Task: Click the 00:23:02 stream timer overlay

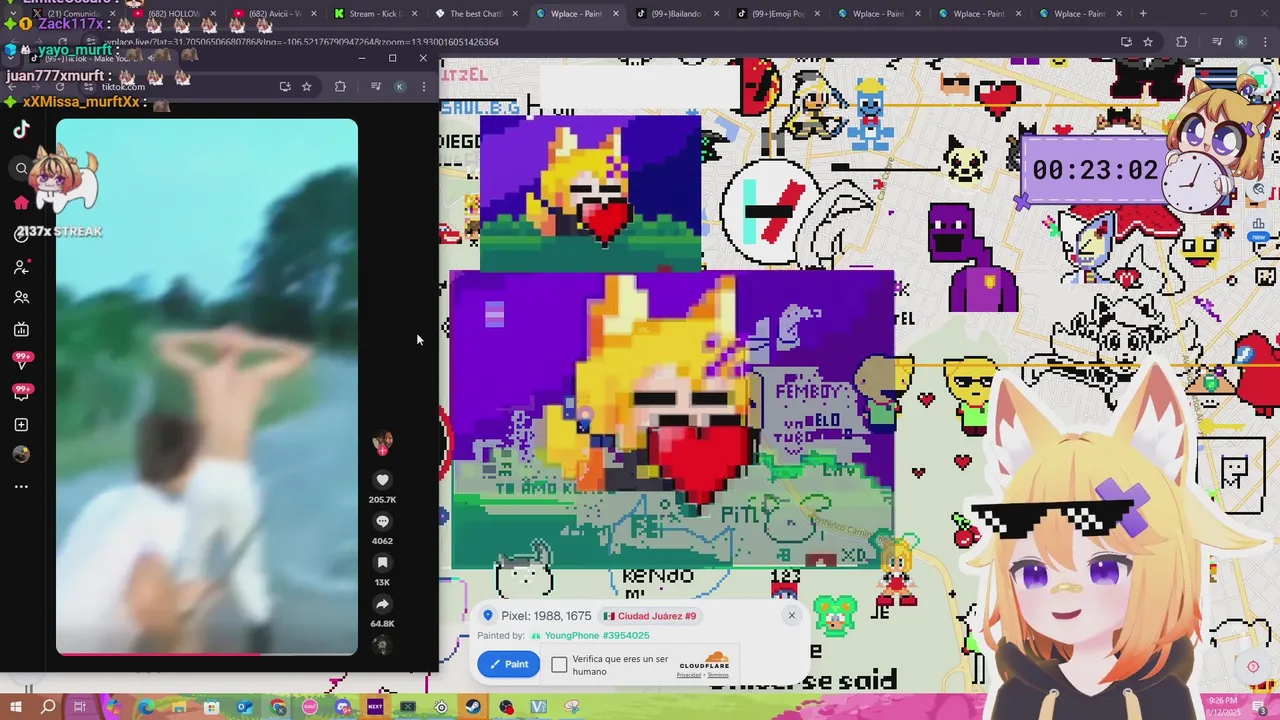Action: pyautogui.click(x=1095, y=170)
